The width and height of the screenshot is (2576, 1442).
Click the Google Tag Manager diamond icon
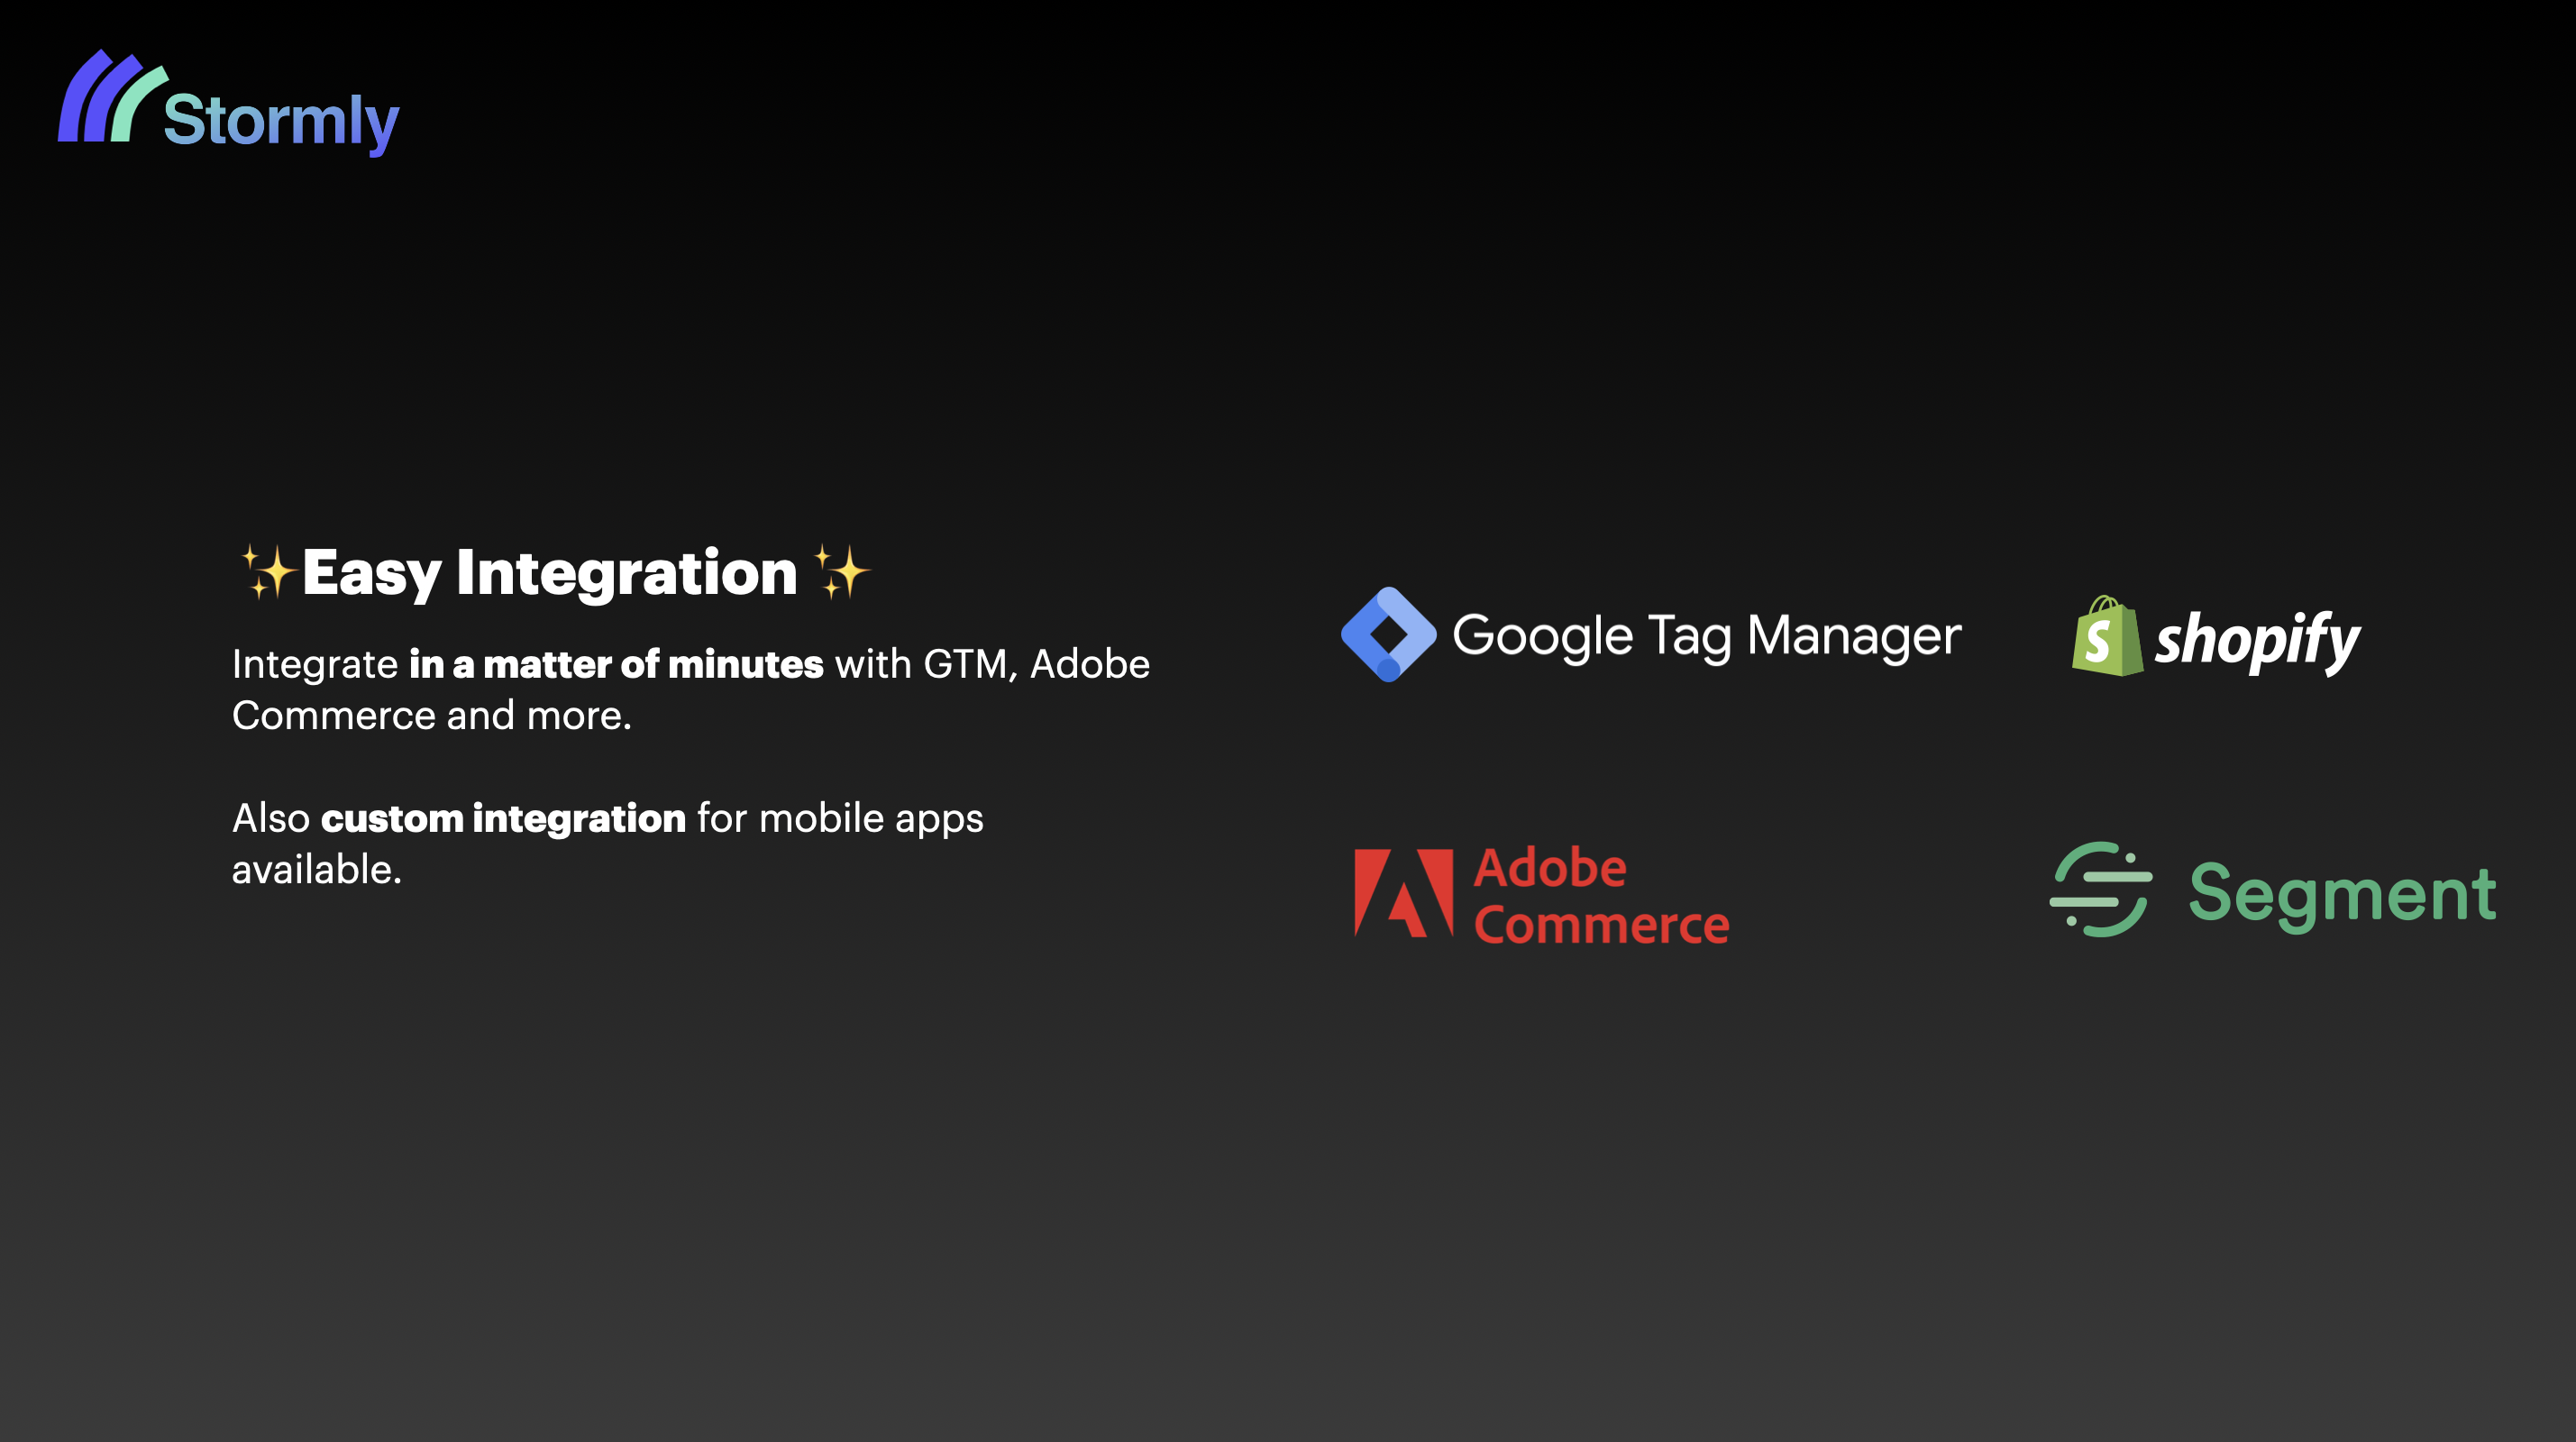pyautogui.click(x=1388, y=635)
